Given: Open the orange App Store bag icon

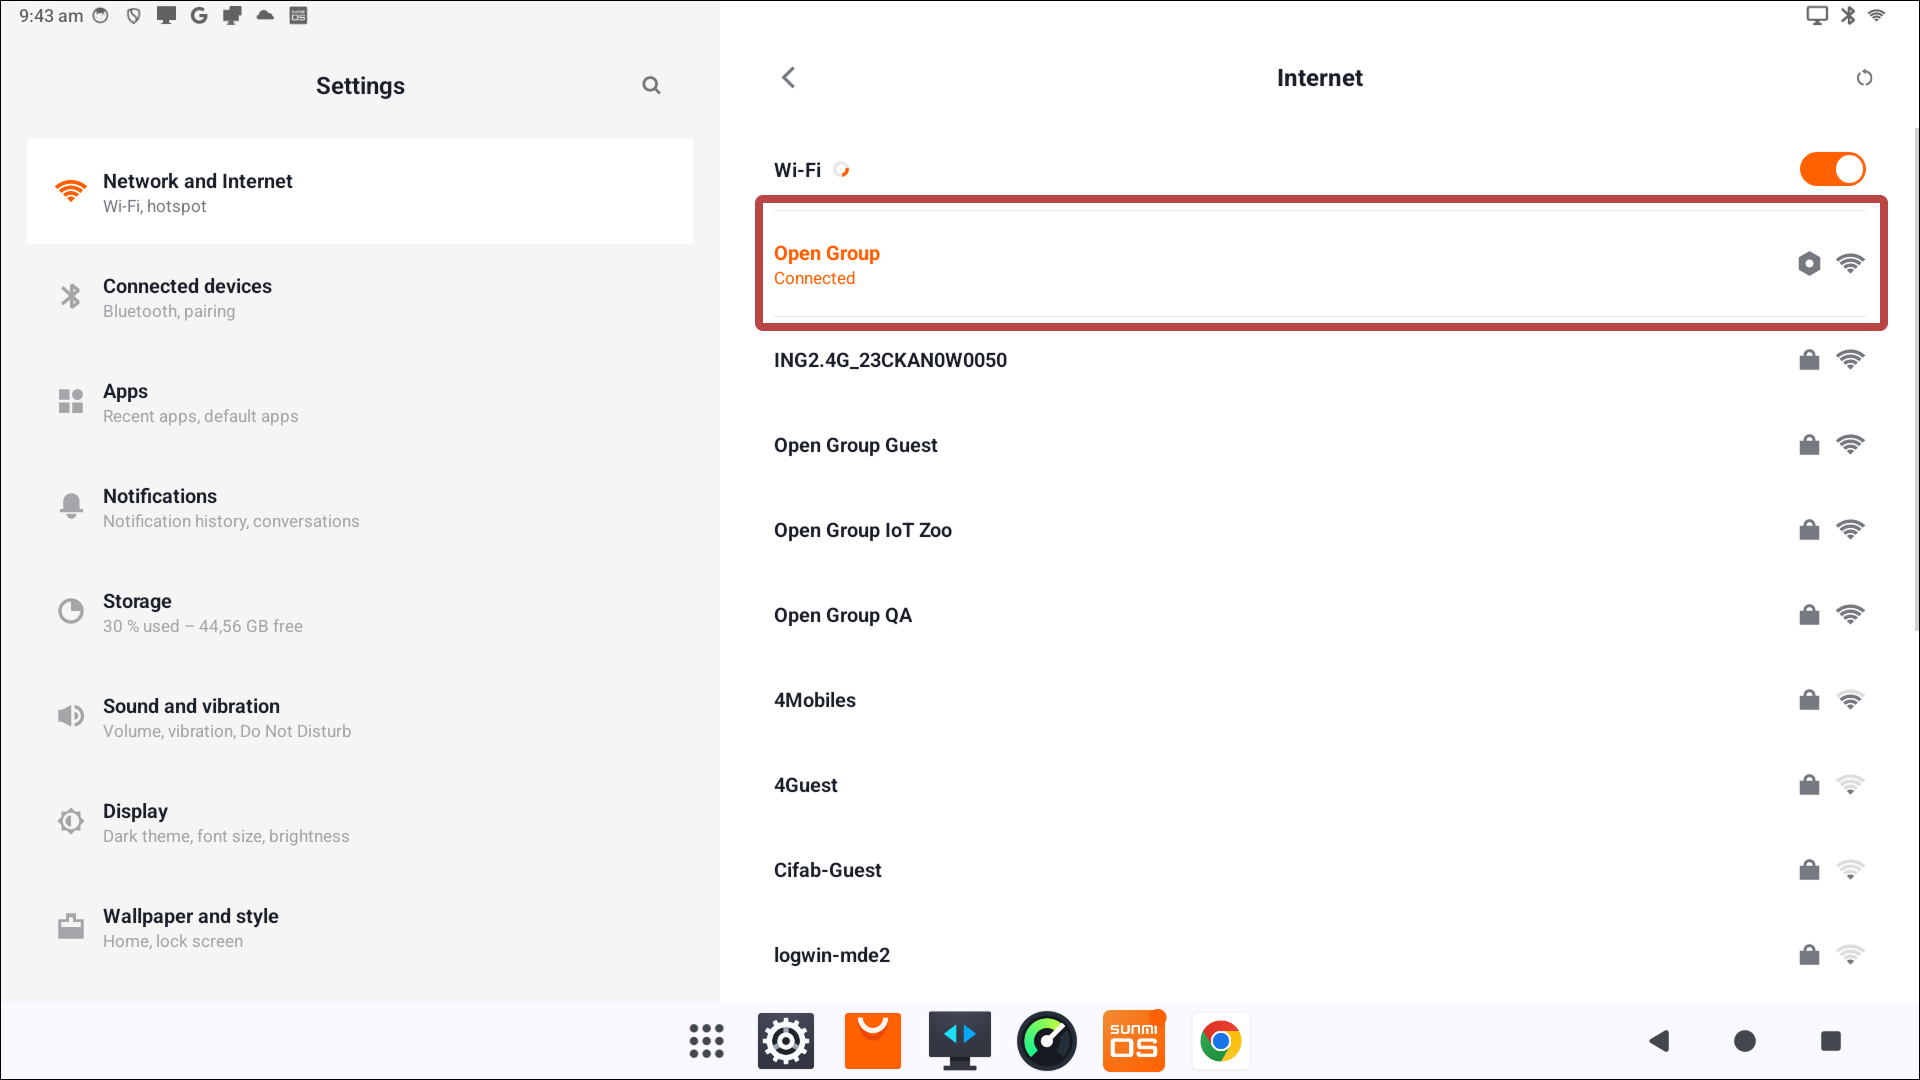Looking at the screenshot, I should (872, 1041).
